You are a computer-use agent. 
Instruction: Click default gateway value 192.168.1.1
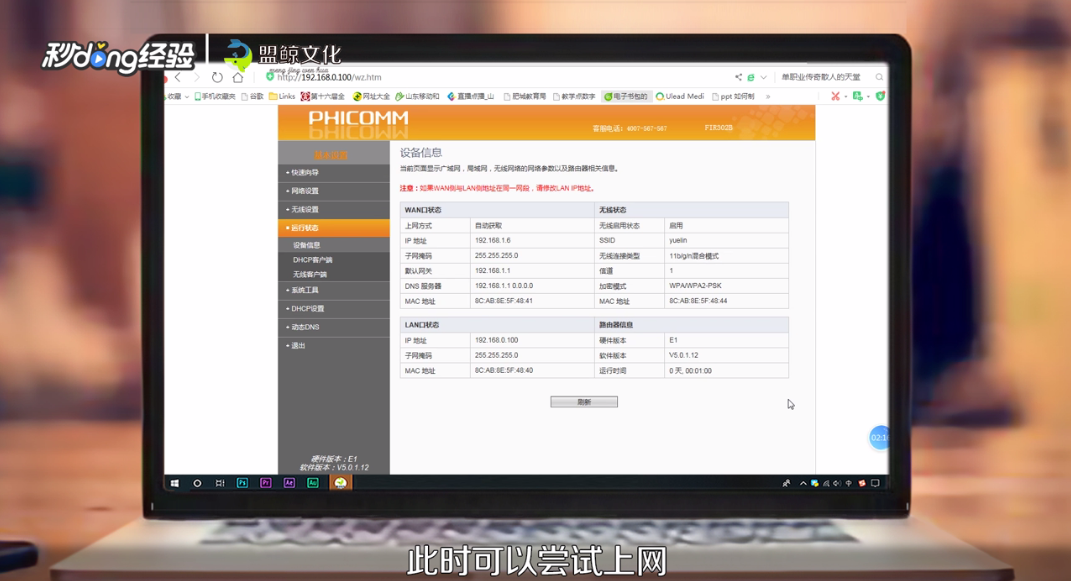tap(492, 270)
